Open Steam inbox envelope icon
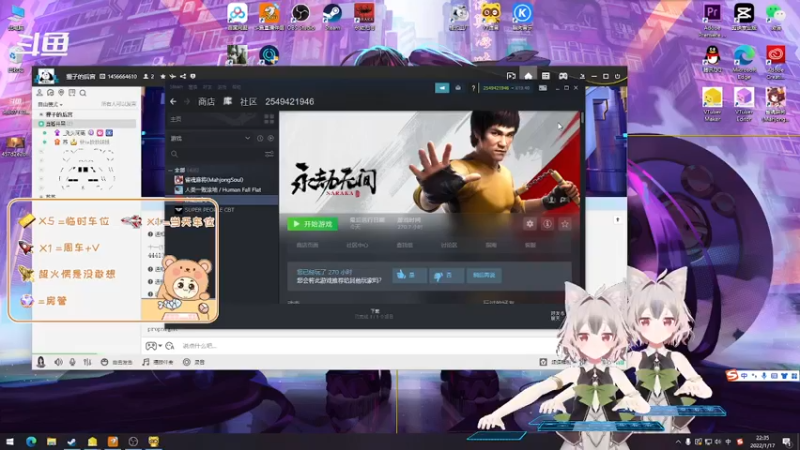The width and height of the screenshot is (800, 450). pos(458,88)
